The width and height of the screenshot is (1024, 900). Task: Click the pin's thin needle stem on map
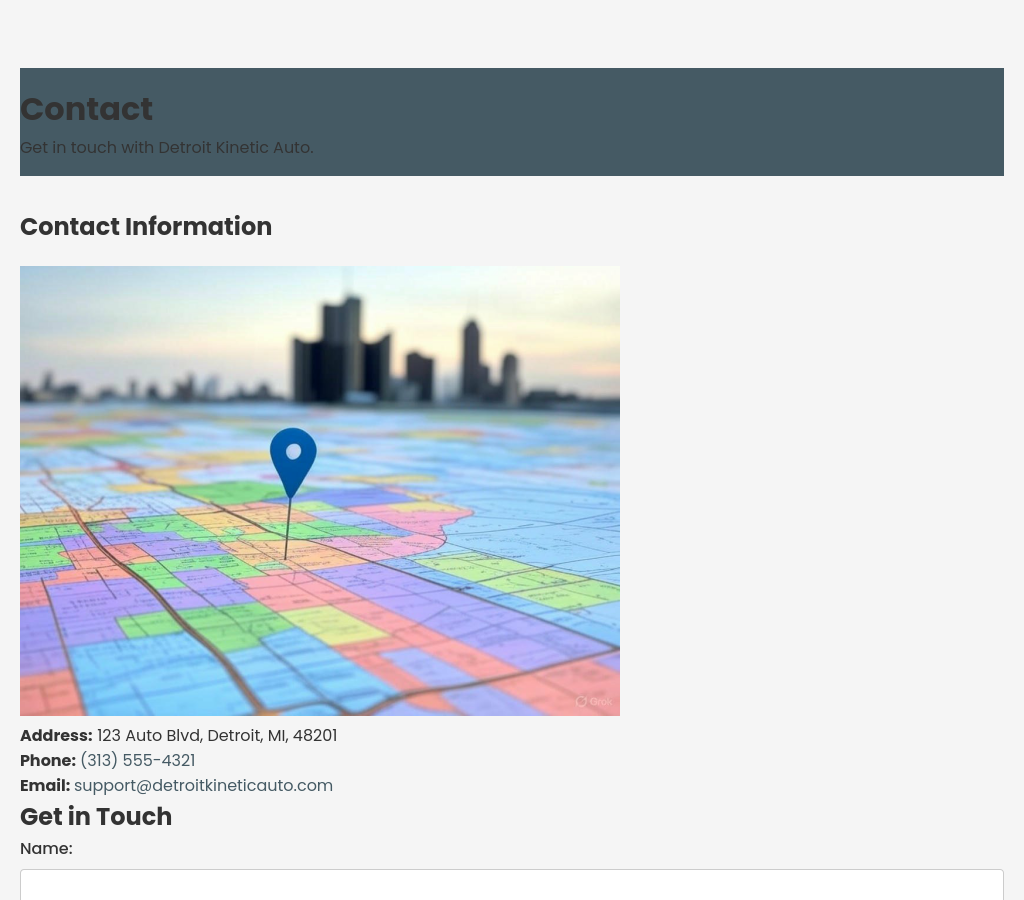point(288,530)
